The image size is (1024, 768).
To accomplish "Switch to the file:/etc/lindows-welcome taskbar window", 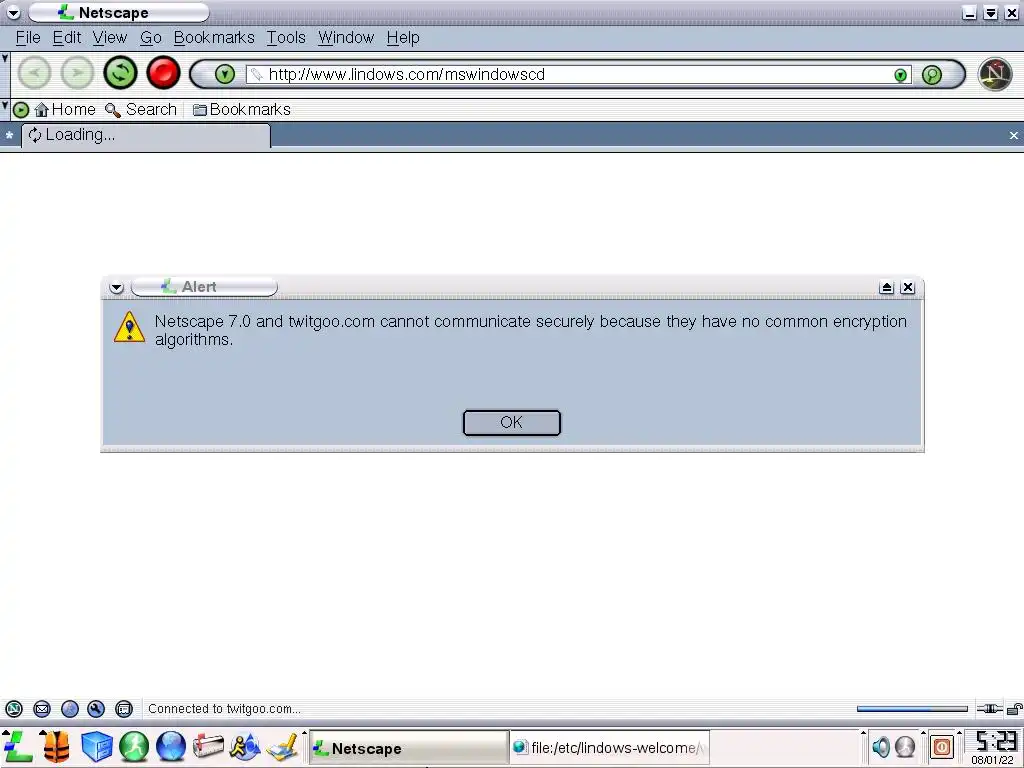I will 609,748.
